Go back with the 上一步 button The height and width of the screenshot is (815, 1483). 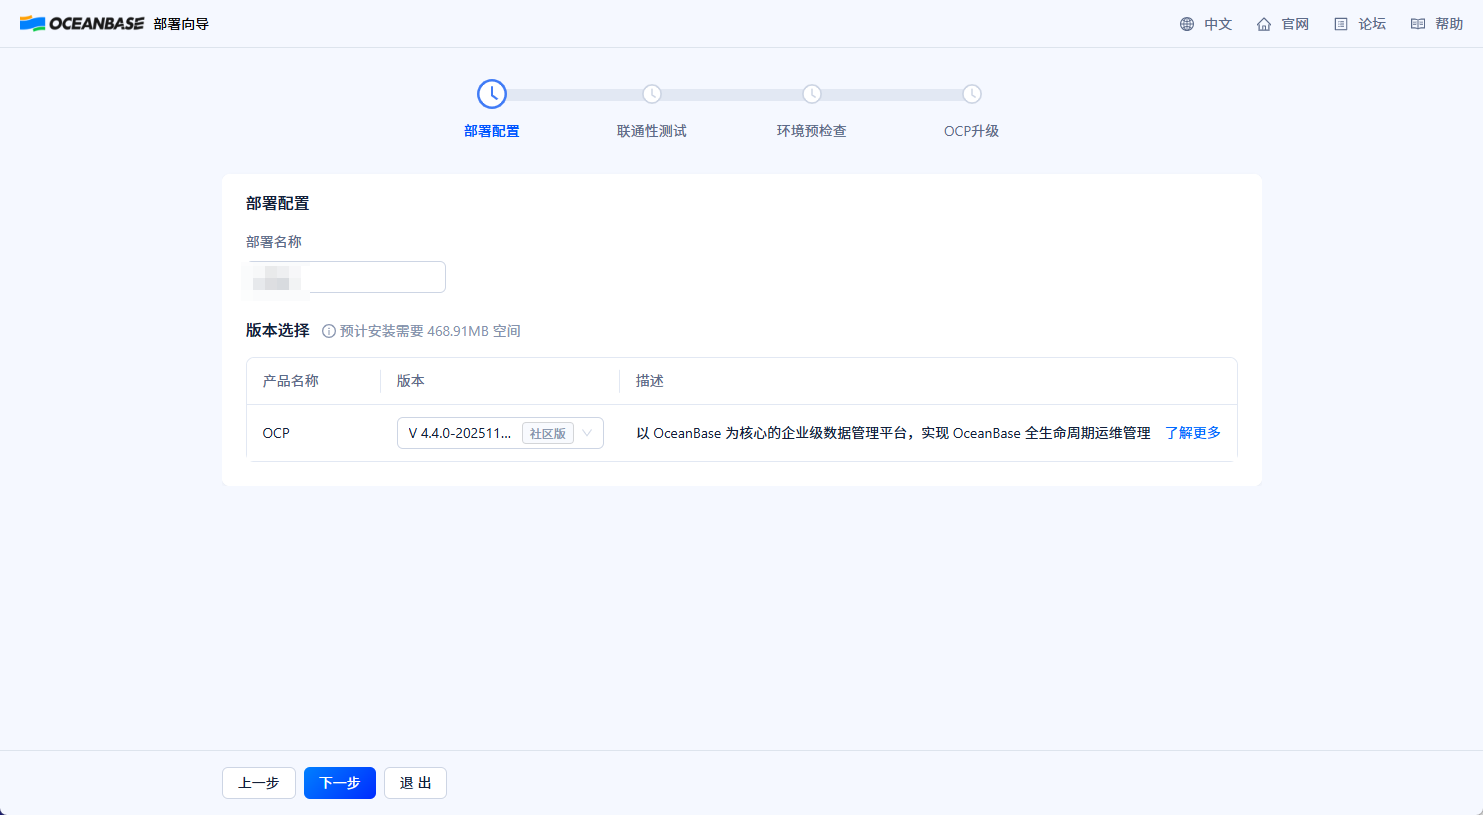click(x=258, y=783)
